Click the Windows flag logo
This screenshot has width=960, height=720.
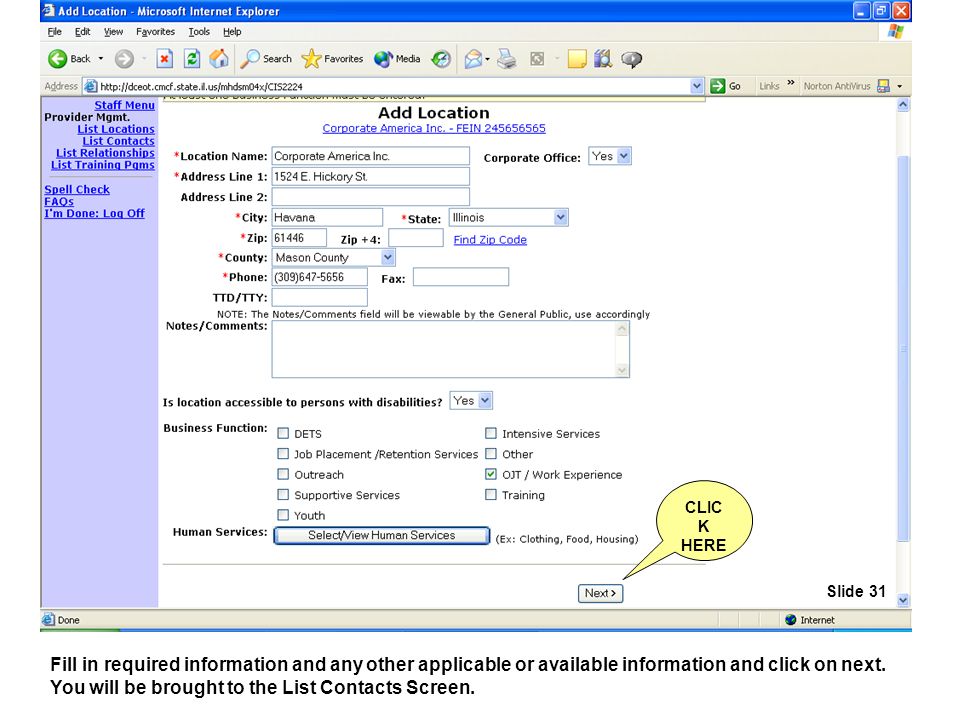click(896, 31)
